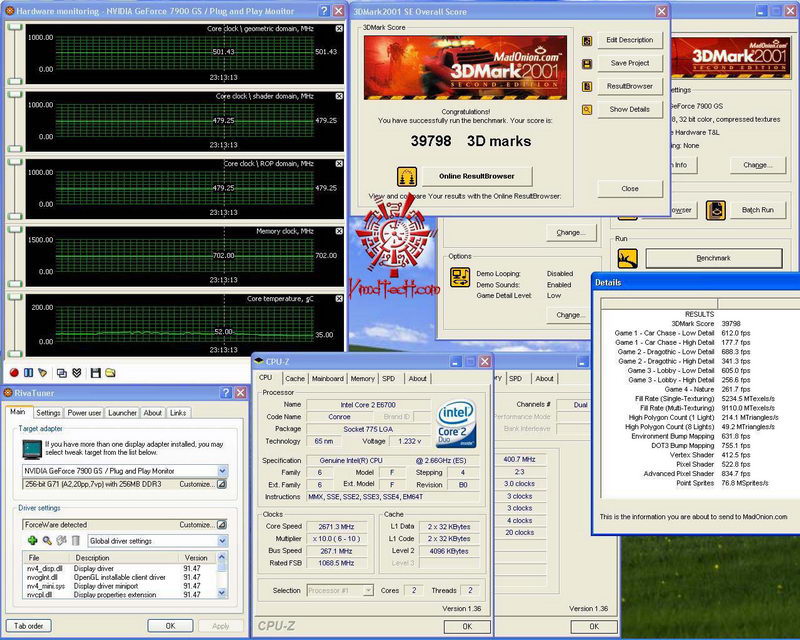Expand ForceWare detected Customize arrow

click(x=221, y=524)
